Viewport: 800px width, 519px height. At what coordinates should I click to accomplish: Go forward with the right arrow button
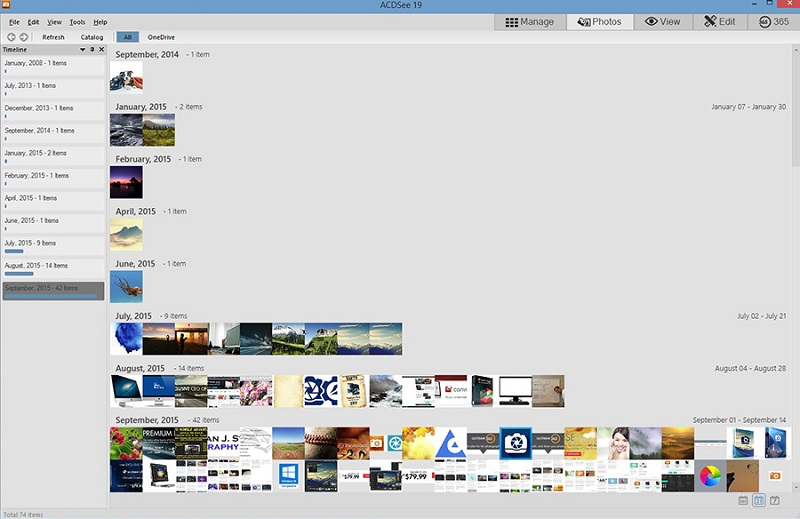[24, 37]
